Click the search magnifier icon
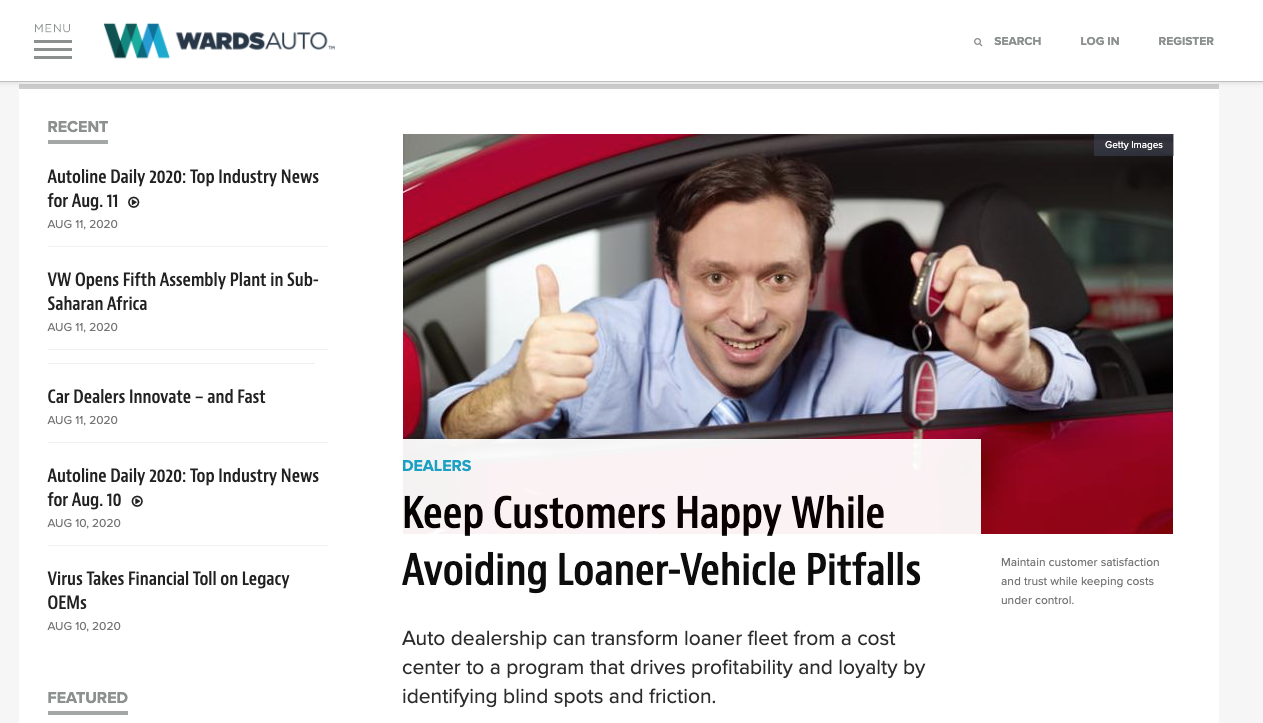This screenshot has width=1263, height=723. [978, 42]
